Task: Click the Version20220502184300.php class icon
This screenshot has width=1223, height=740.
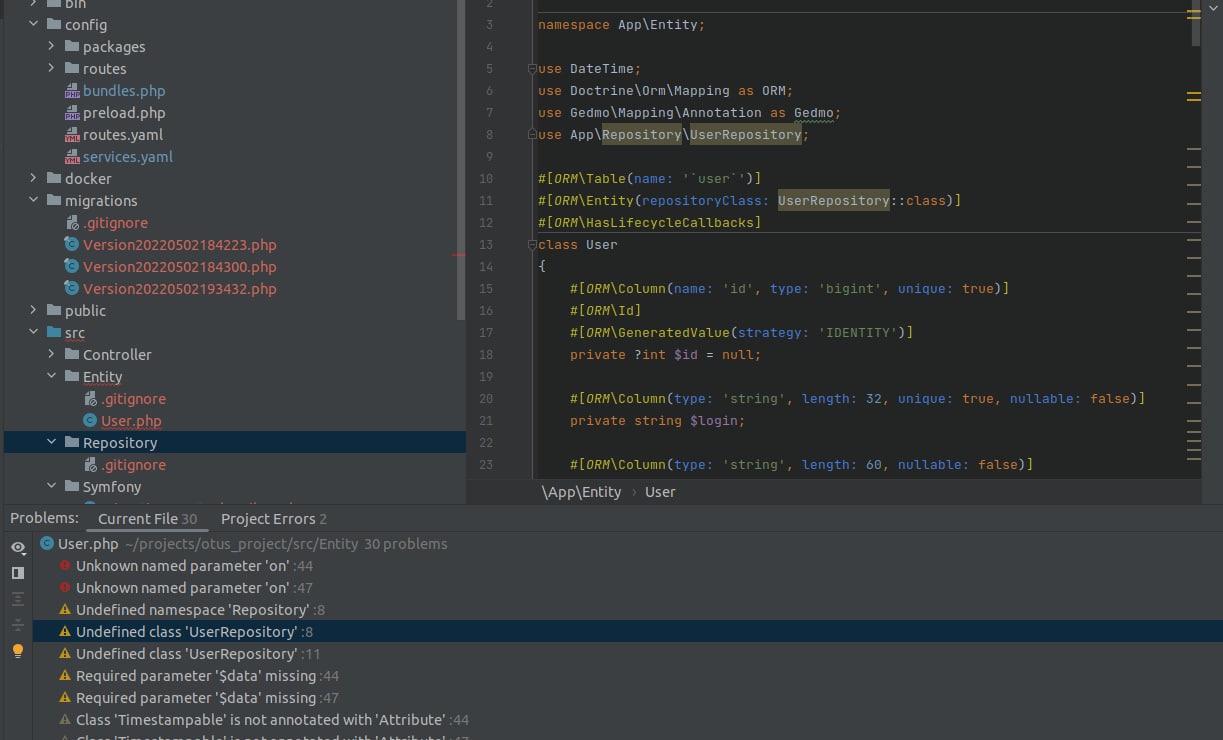Action: click(72, 267)
